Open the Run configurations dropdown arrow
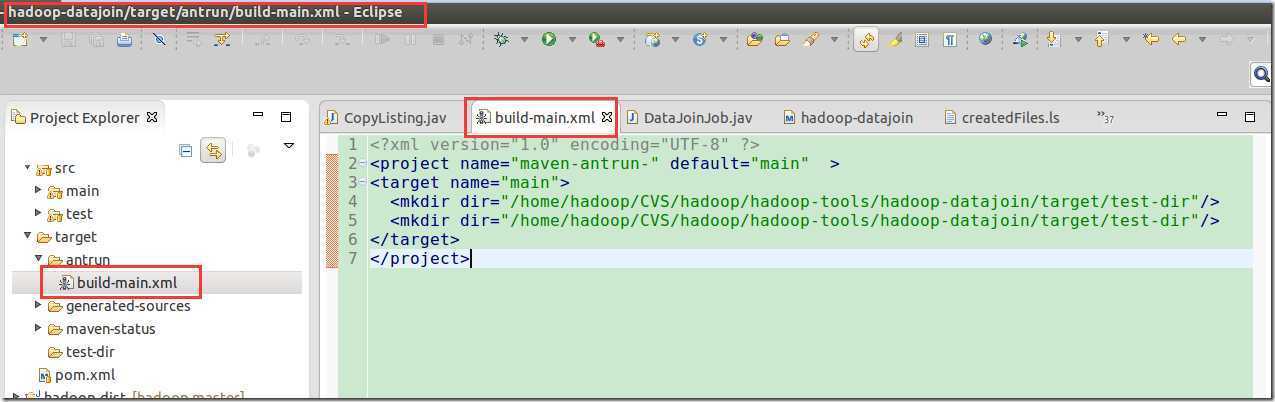This screenshot has height=402, width=1275. coord(572,40)
